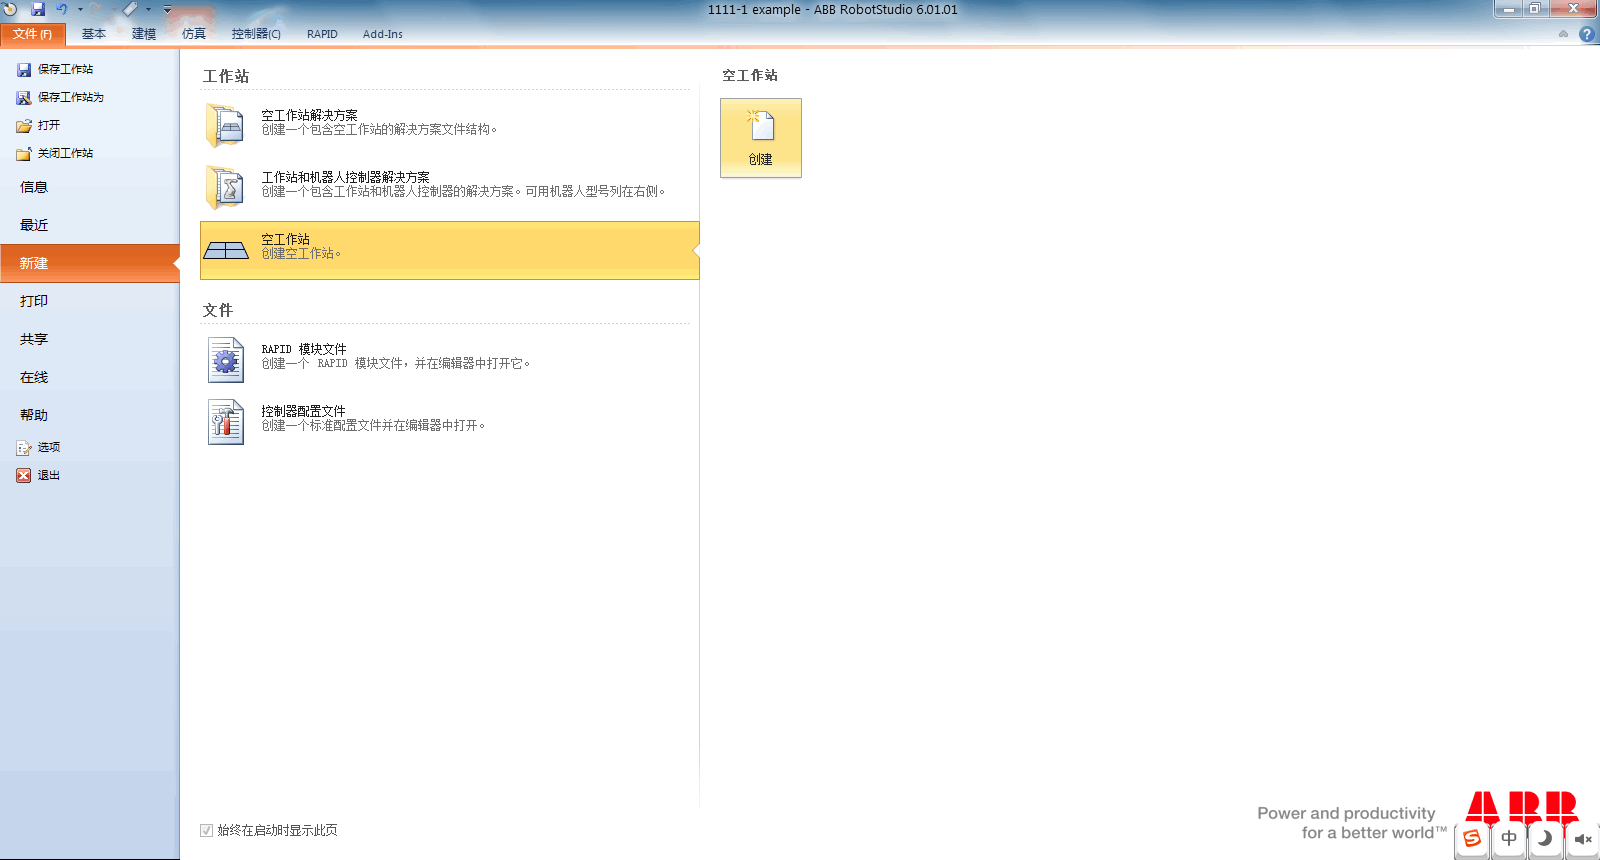Click the tag-shaped icon in quick access toolbar
This screenshot has width=1600, height=860.
131,9
